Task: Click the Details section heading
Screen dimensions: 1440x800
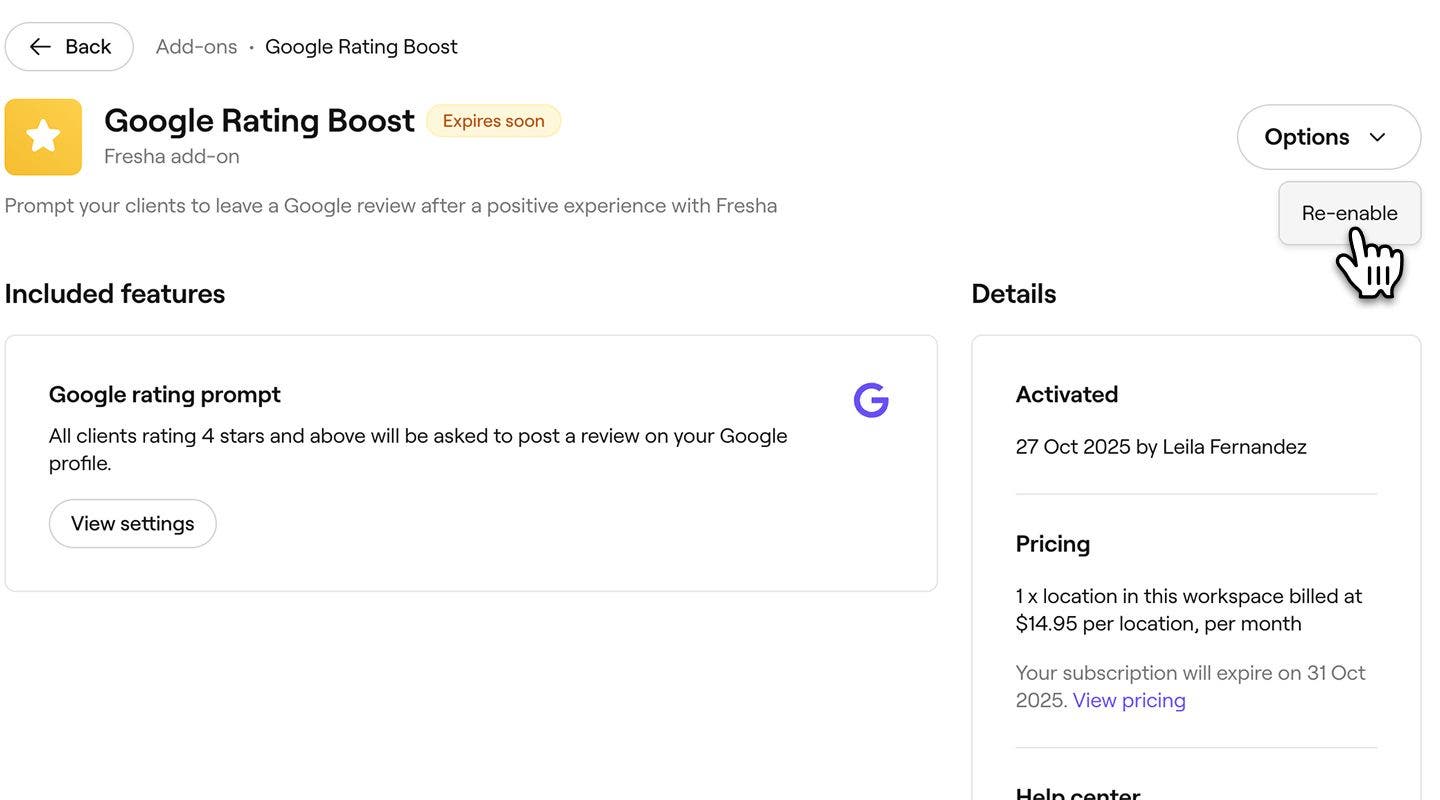Action: (x=1013, y=294)
